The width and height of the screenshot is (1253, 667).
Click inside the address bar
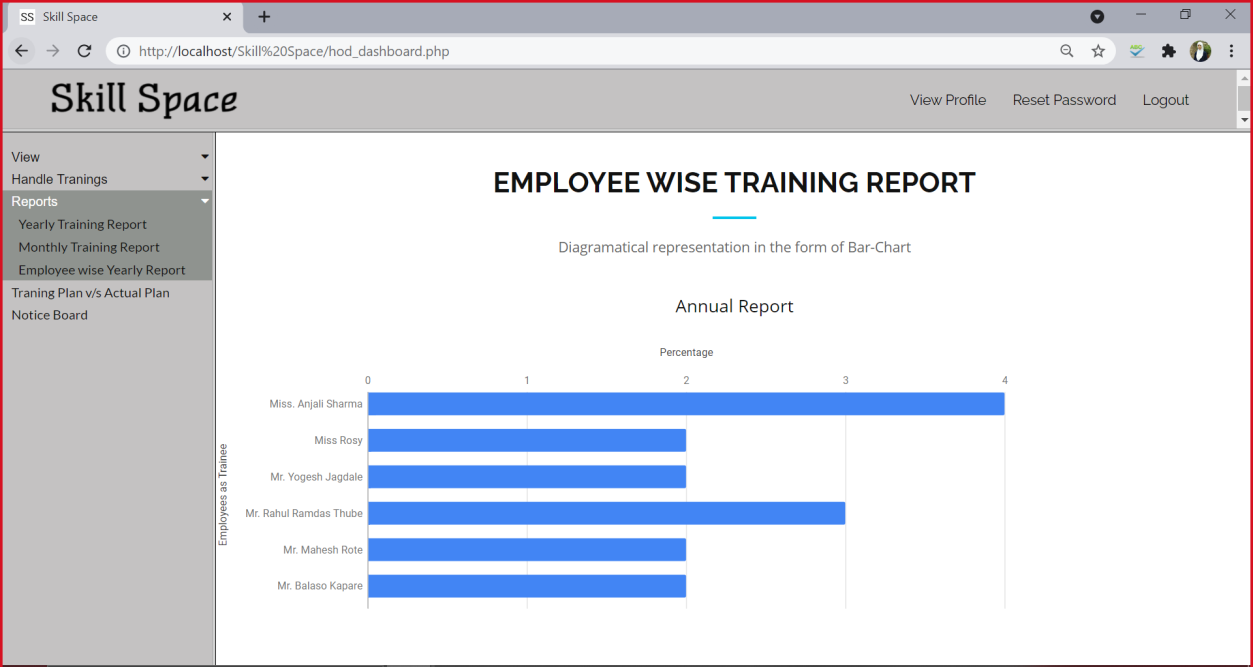[x=400, y=50]
